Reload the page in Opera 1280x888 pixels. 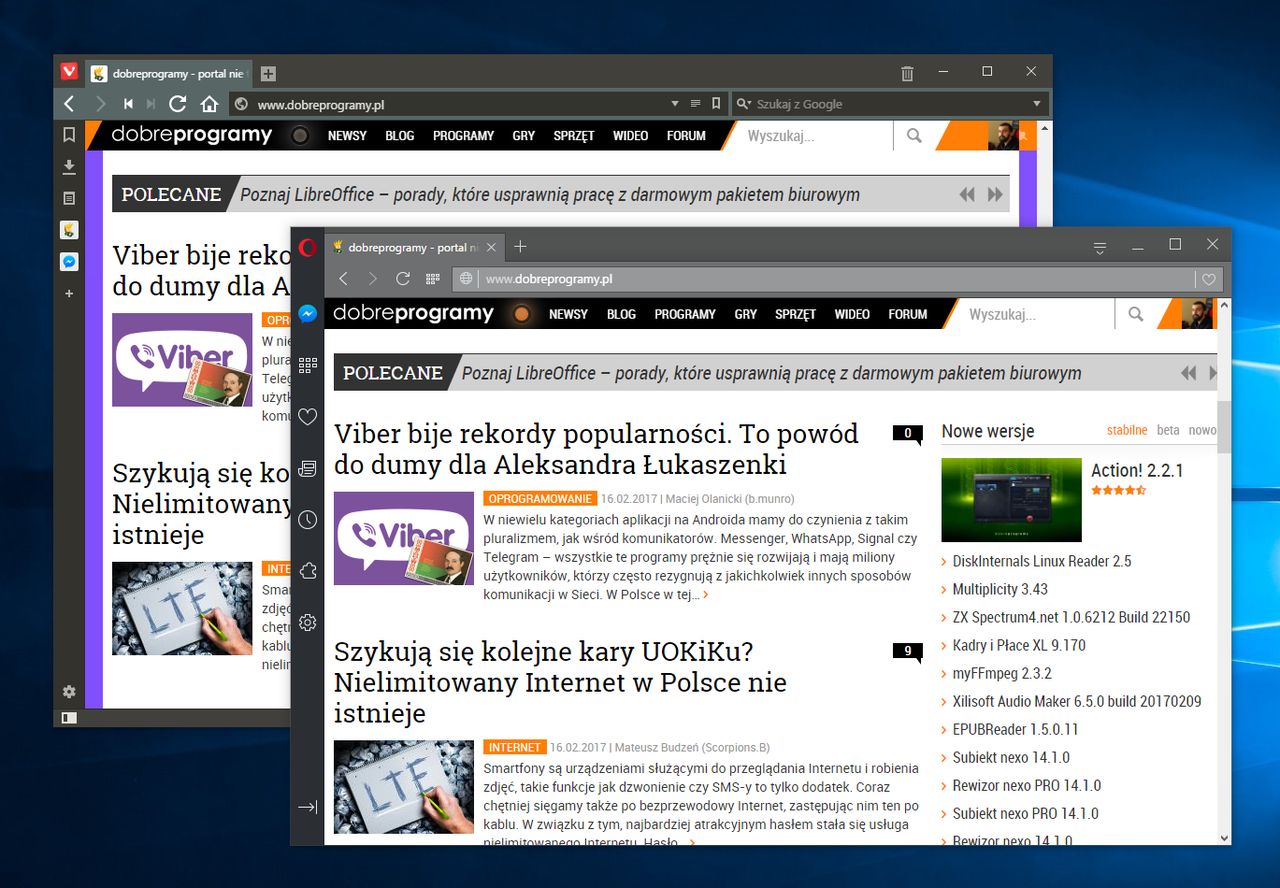tap(403, 279)
